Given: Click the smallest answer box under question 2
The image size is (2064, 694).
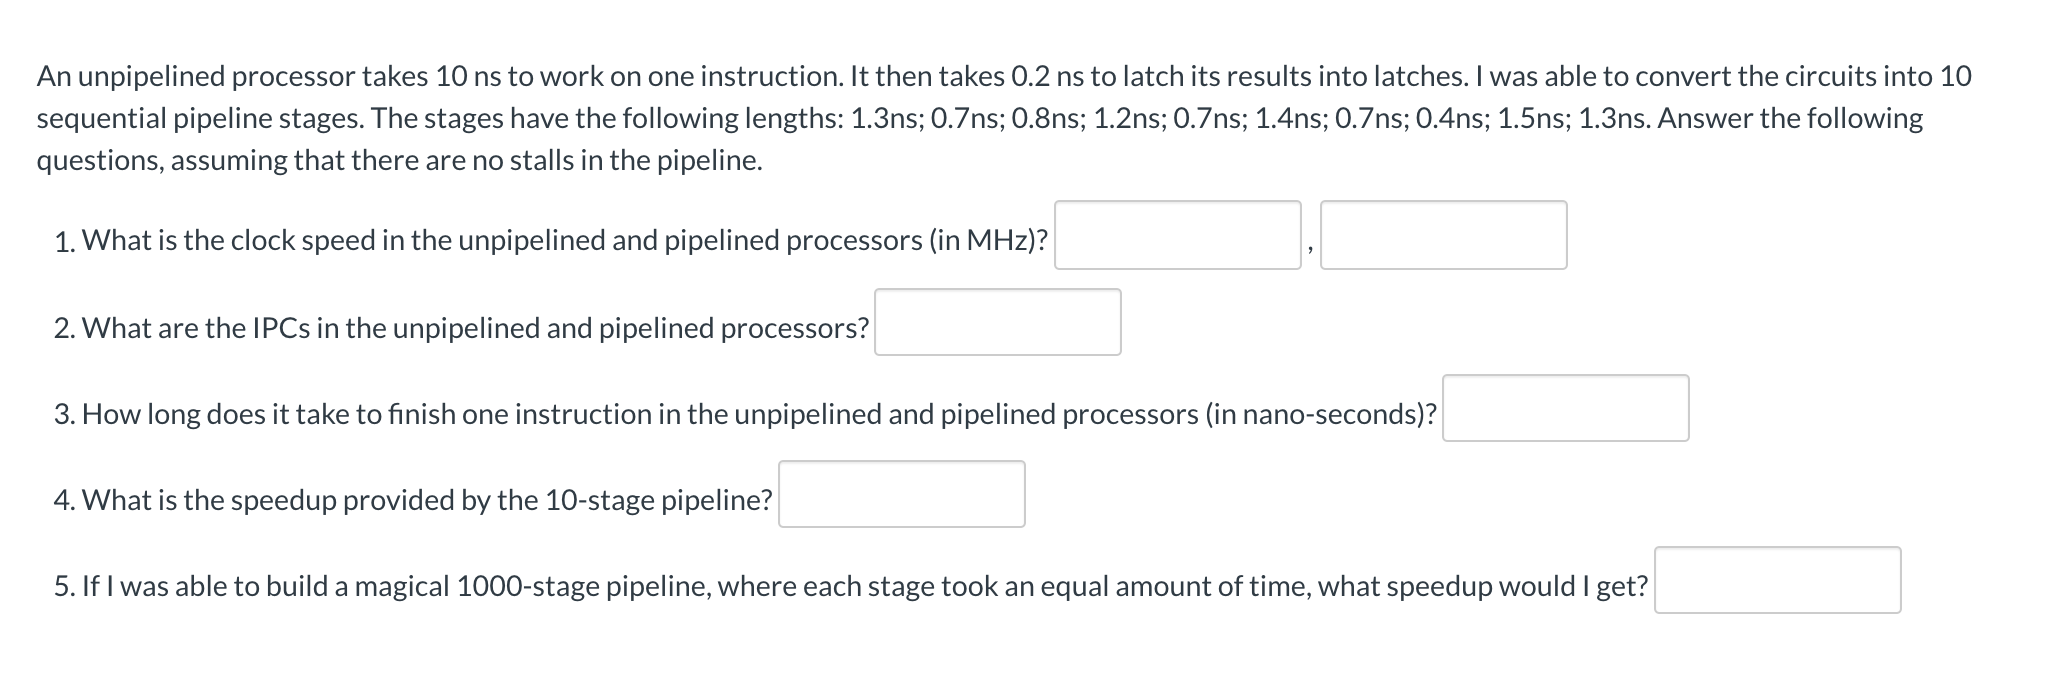Looking at the screenshot, I should [997, 321].
